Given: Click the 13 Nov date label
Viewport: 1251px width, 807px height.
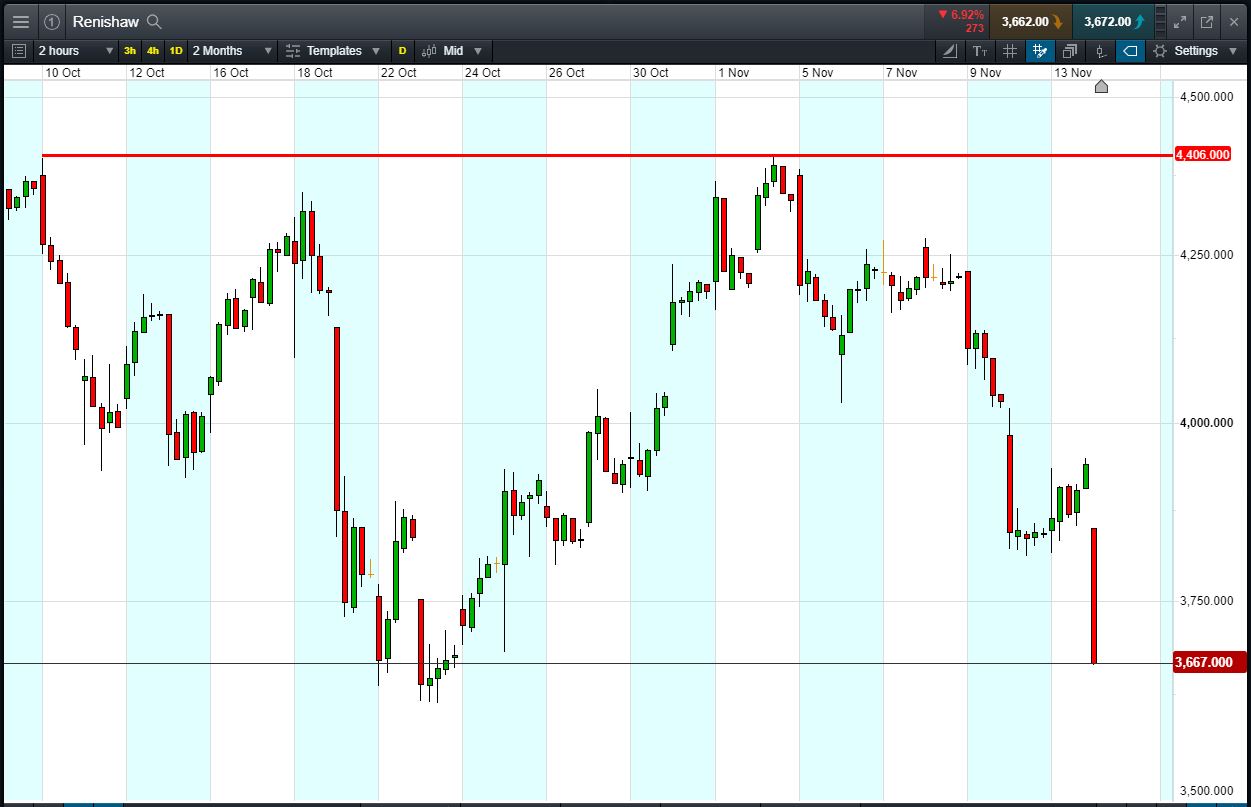Looking at the screenshot, I should pyautogui.click(x=1073, y=73).
